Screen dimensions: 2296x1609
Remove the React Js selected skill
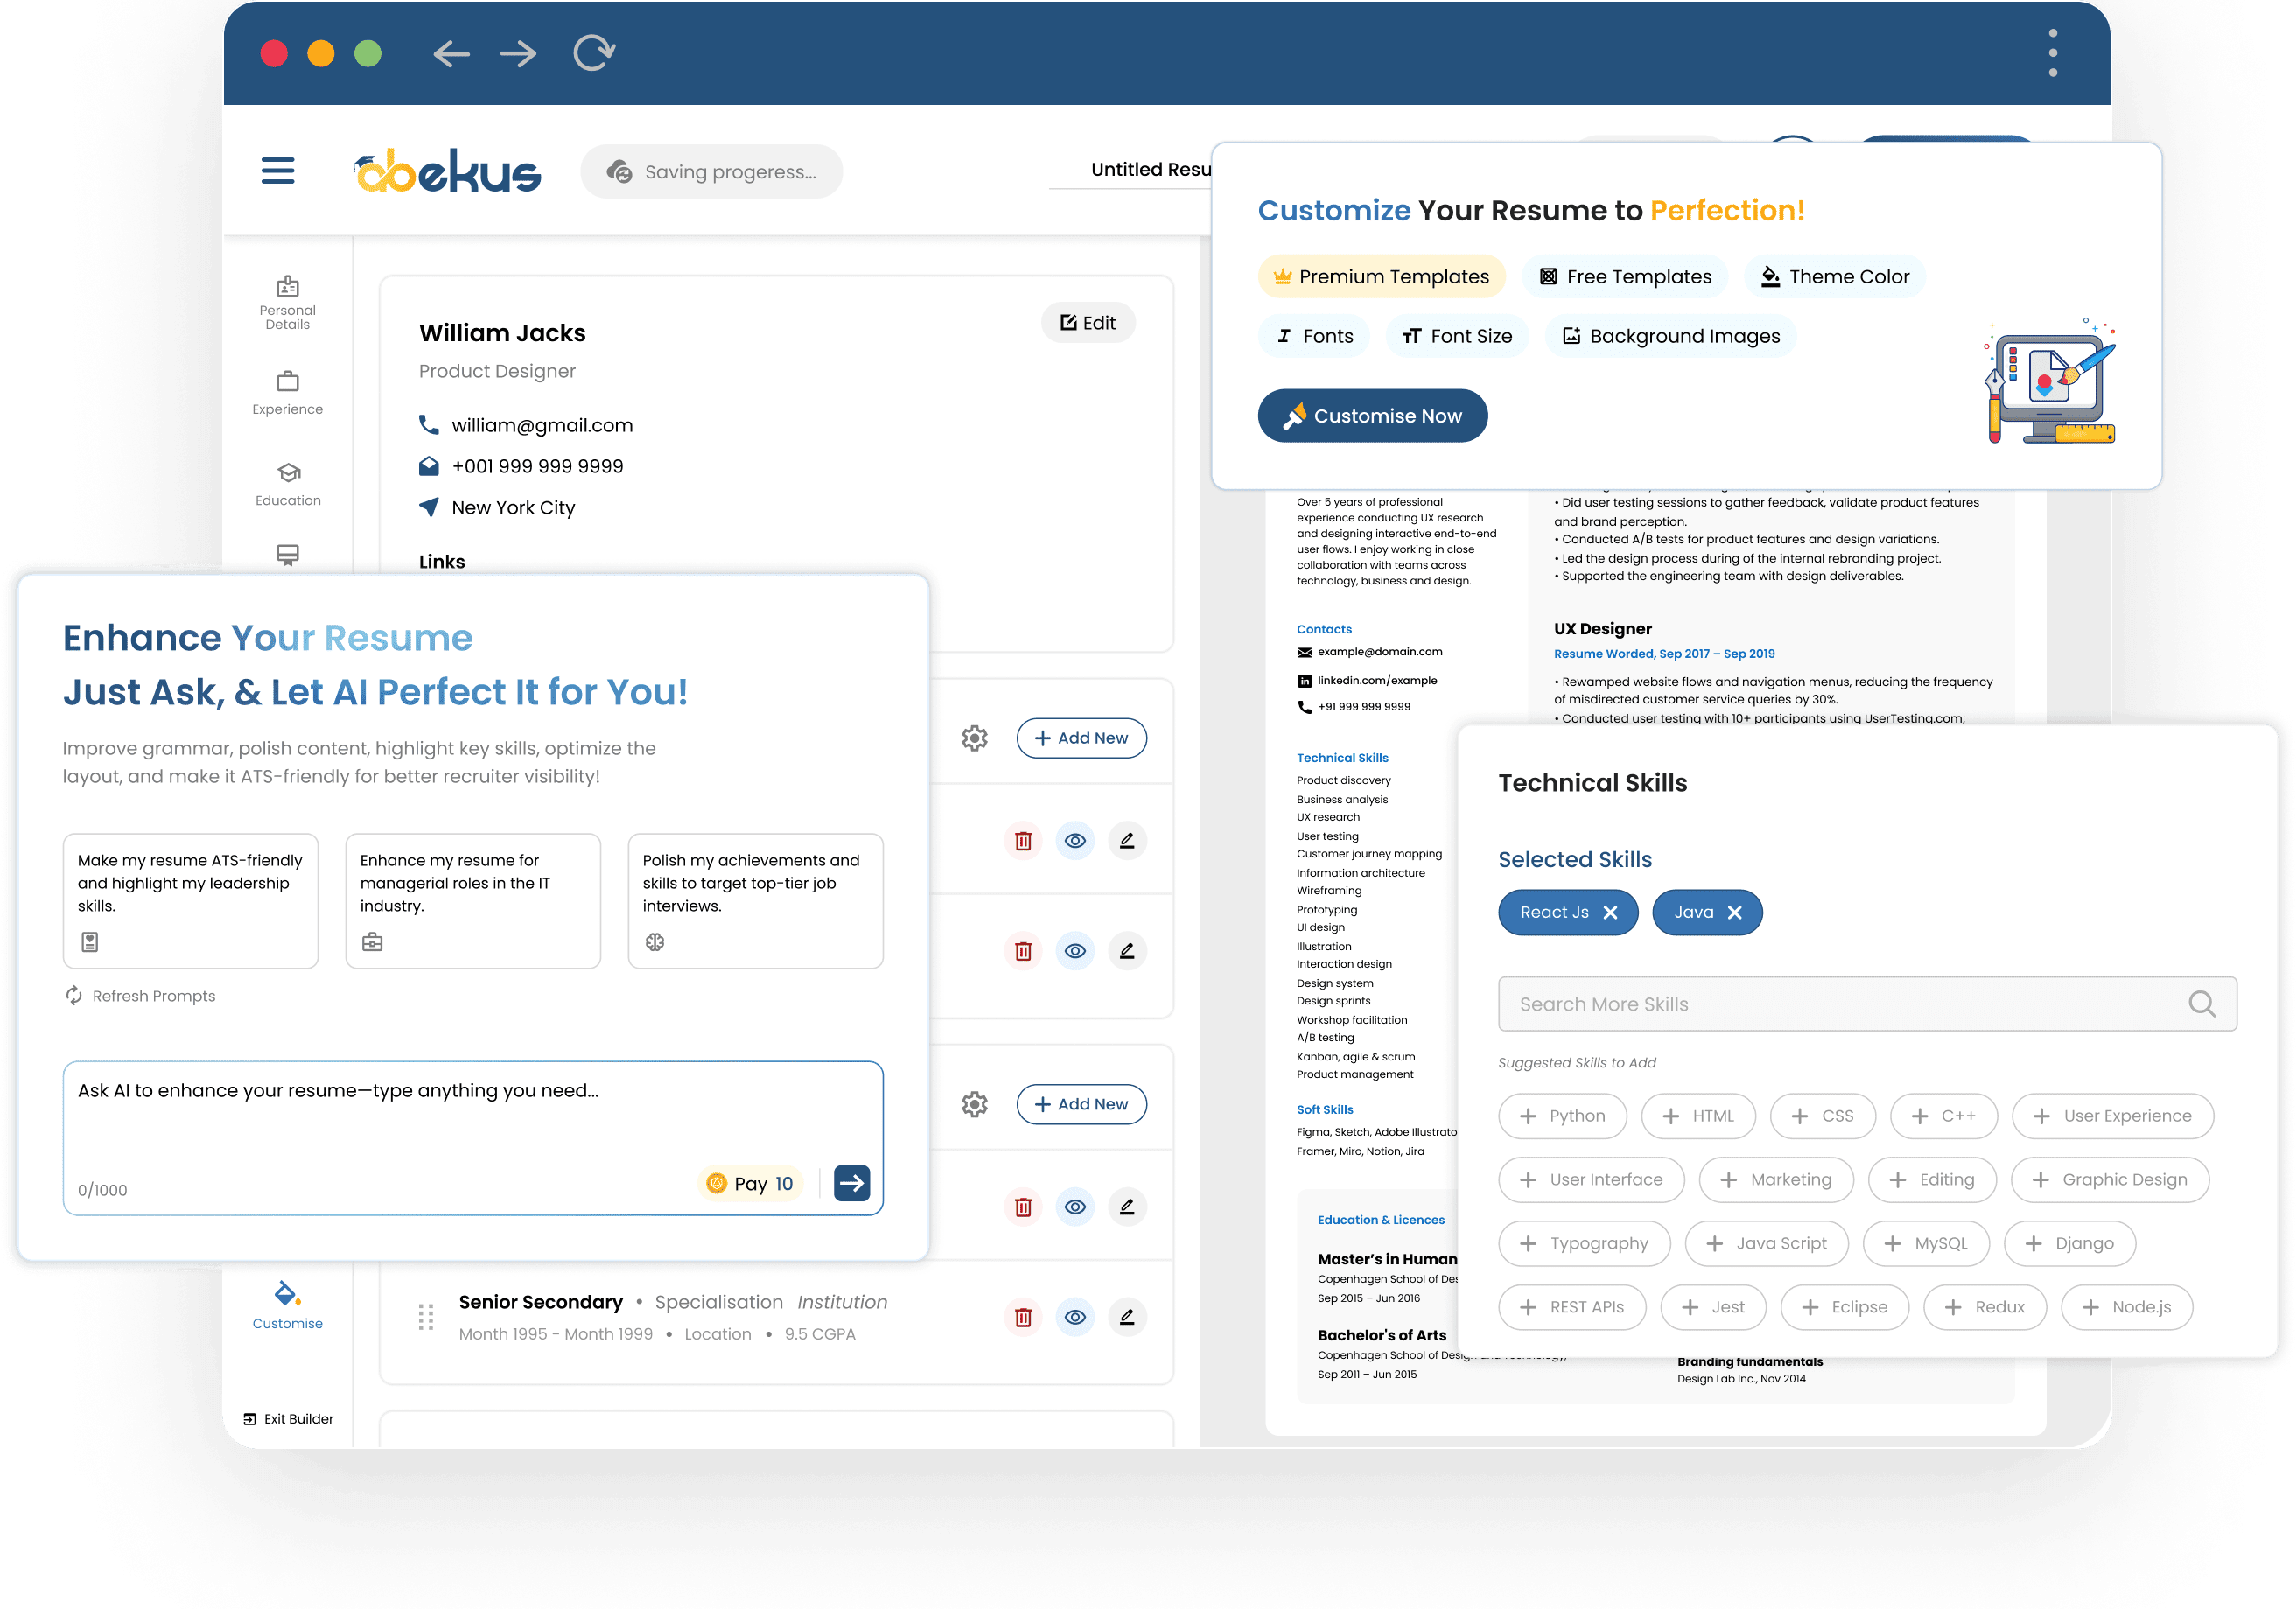[1610, 912]
